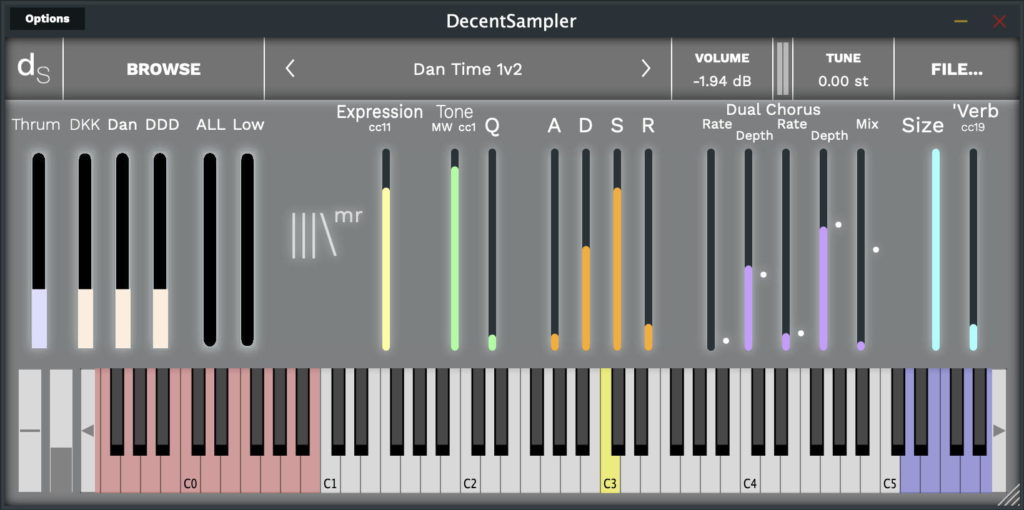Go to previous preset arrow
The image size is (1024, 510).
tap(290, 69)
